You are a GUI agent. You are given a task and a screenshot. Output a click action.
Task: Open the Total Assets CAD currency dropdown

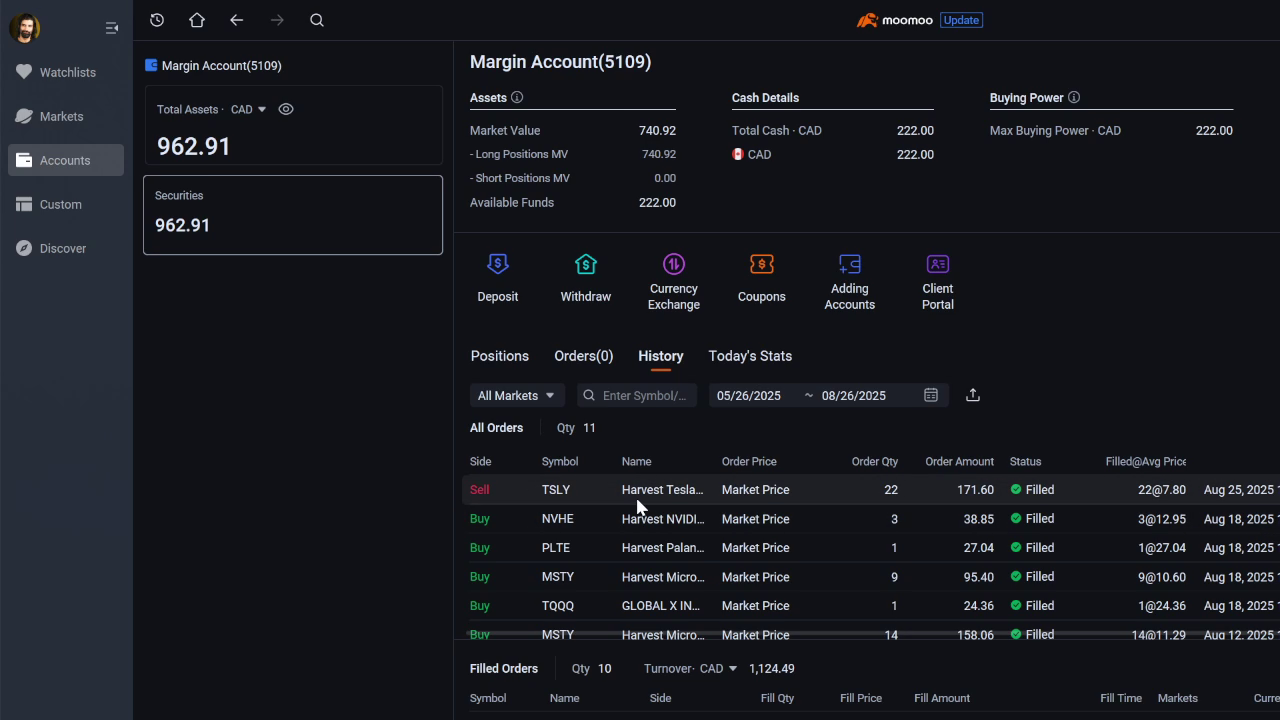249,109
